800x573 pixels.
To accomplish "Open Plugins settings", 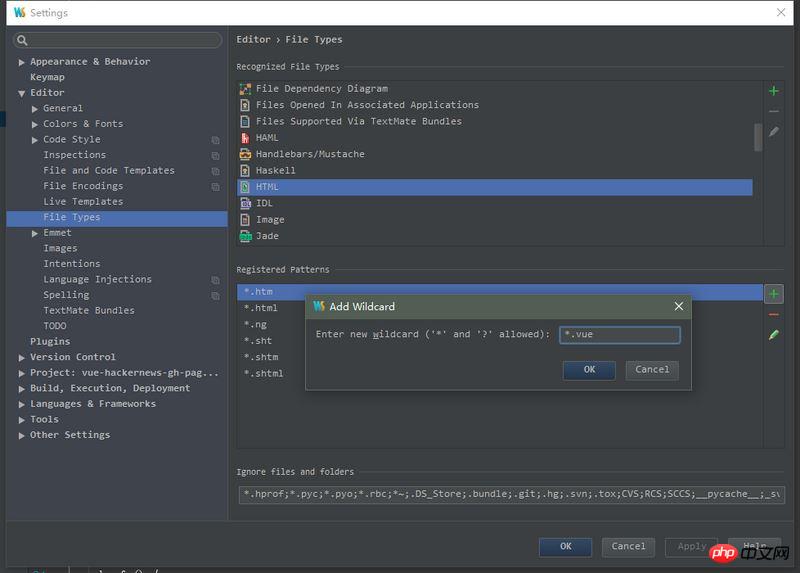I will click(50, 341).
